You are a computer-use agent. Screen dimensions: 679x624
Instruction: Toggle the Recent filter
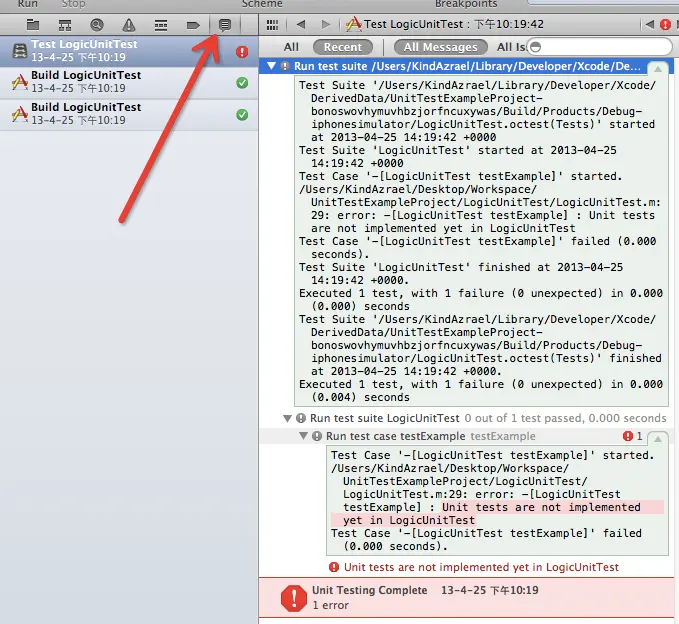pyautogui.click(x=342, y=47)
